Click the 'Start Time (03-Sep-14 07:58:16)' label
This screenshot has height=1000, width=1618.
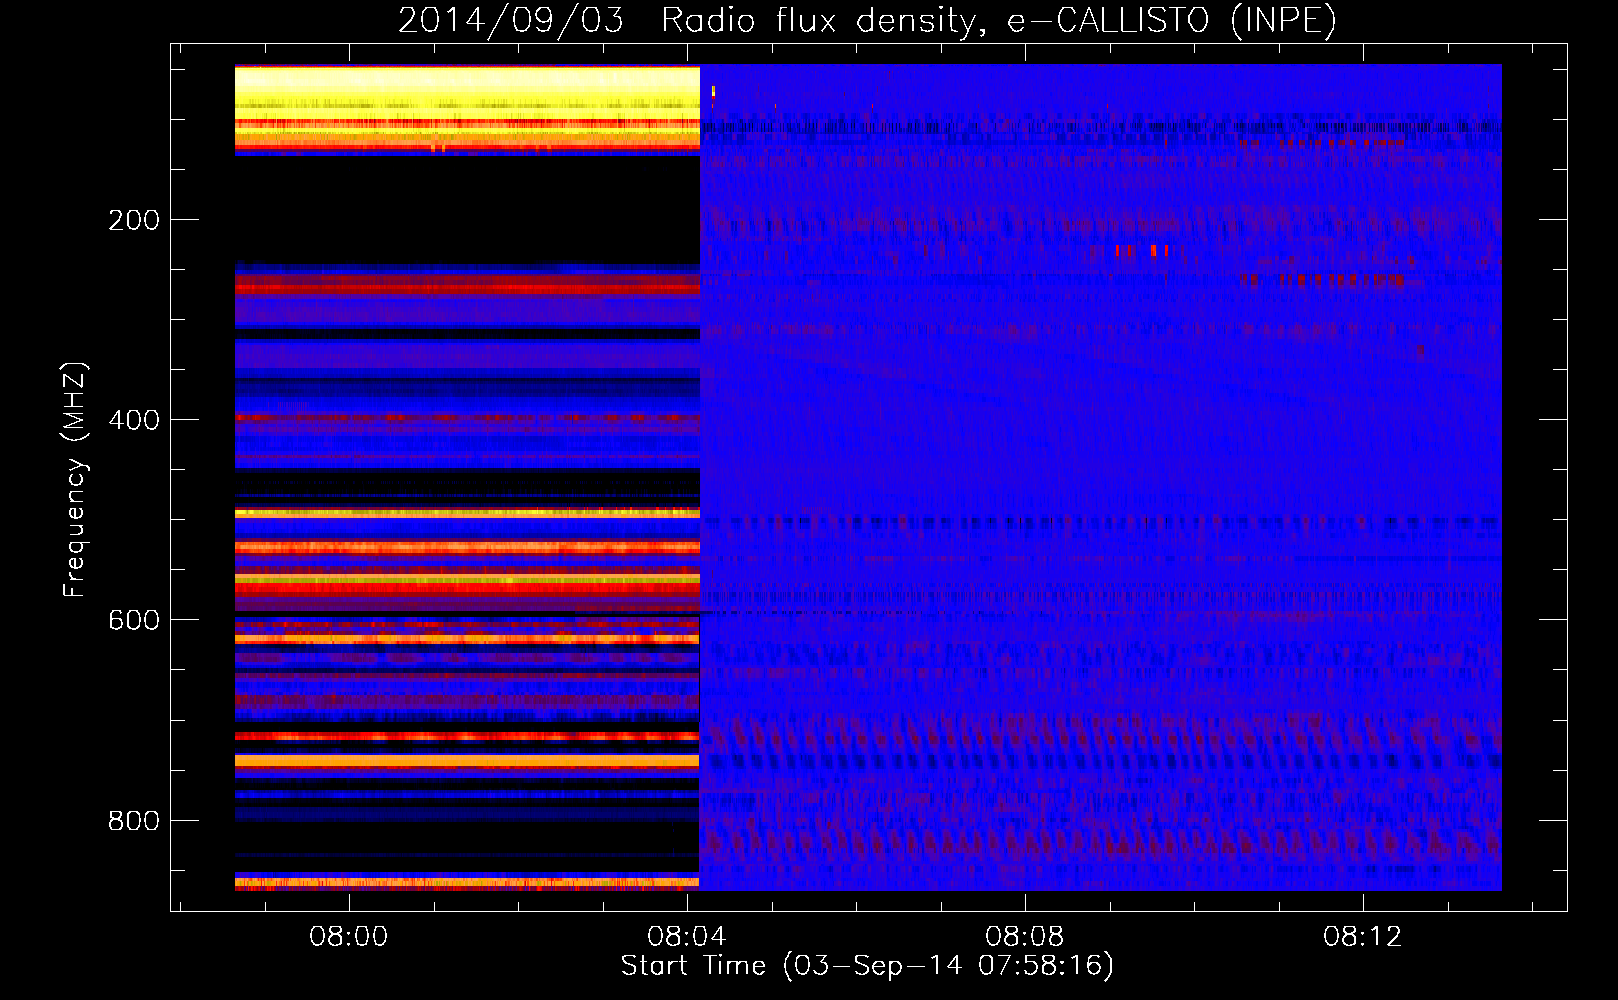click(x=867, y=966)
